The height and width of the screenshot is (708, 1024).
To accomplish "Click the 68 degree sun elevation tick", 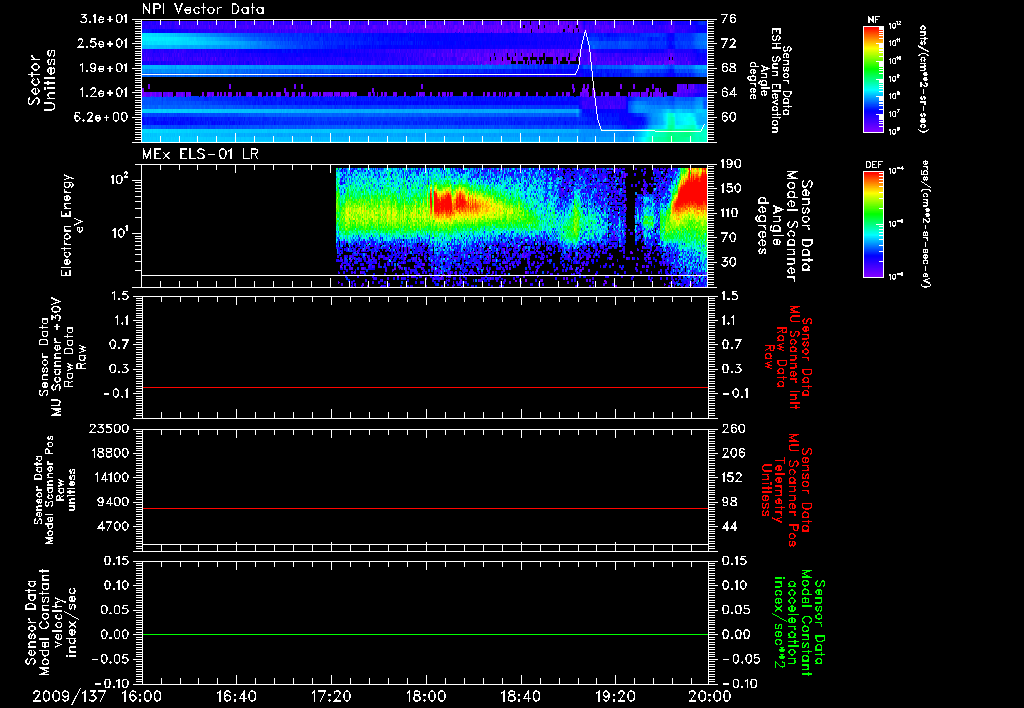I will tap(729, 68).
